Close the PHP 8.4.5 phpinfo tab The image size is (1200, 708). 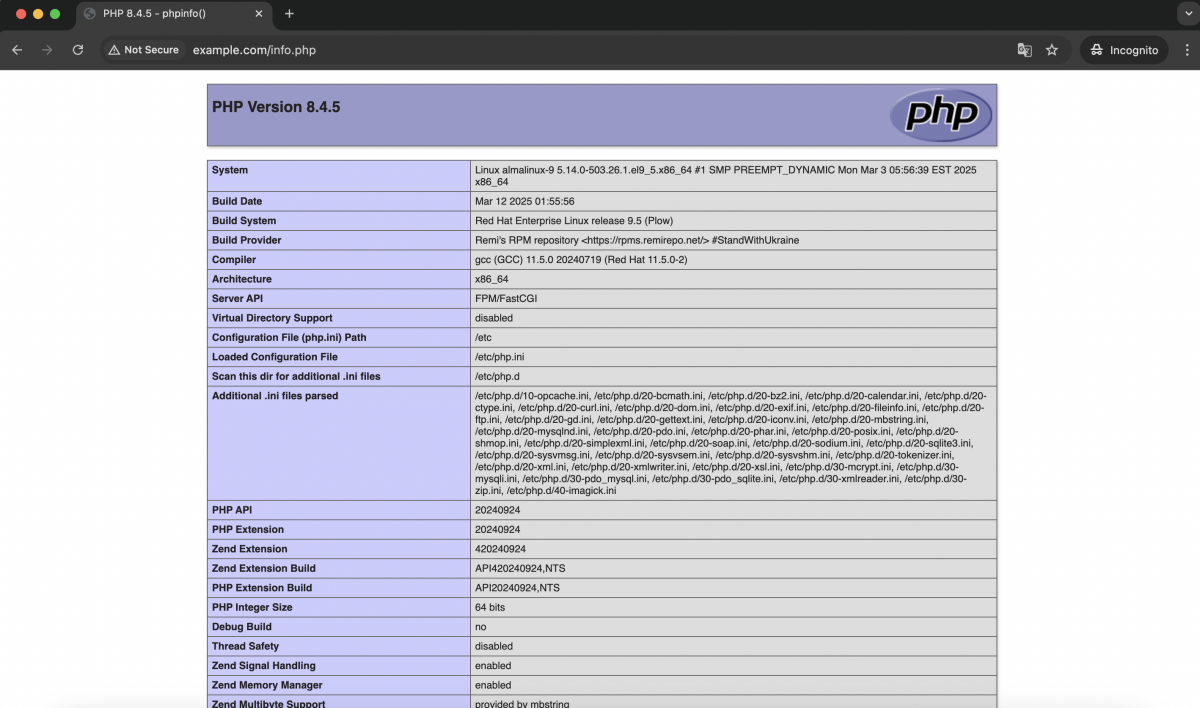(258, 14)
